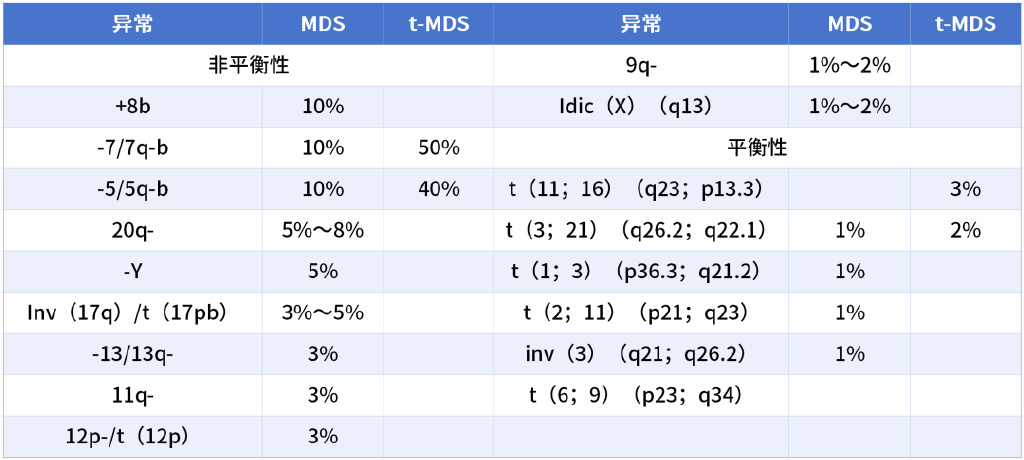The height and width of the screenshot is (460, 1024).
Task: Click the -7/7q-b row label
Action: point(133,148)
